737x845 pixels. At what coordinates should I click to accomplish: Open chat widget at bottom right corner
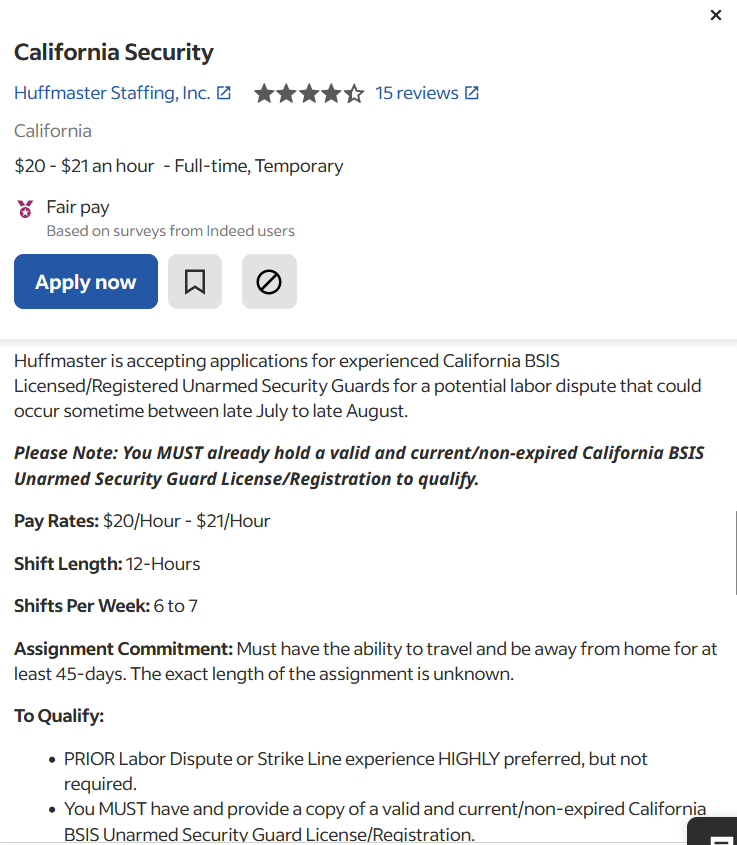[714, 832]
